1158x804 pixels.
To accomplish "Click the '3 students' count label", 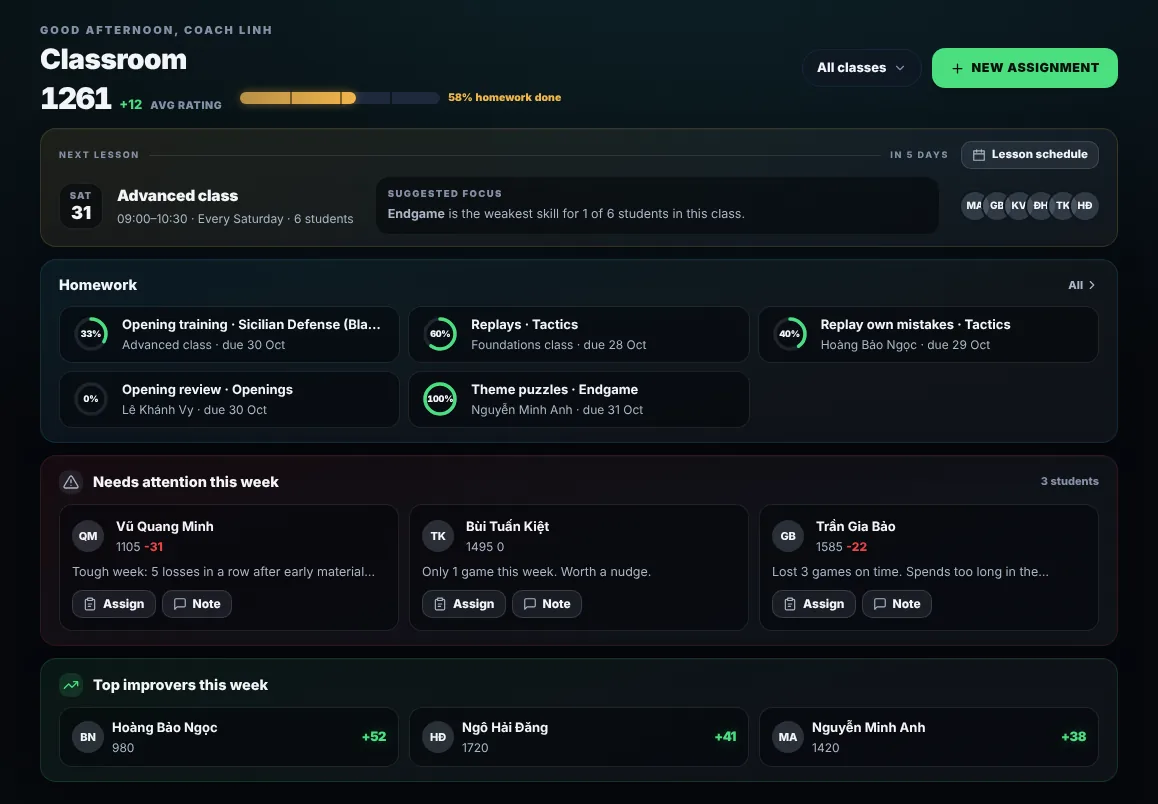I will coord(1069,481).
